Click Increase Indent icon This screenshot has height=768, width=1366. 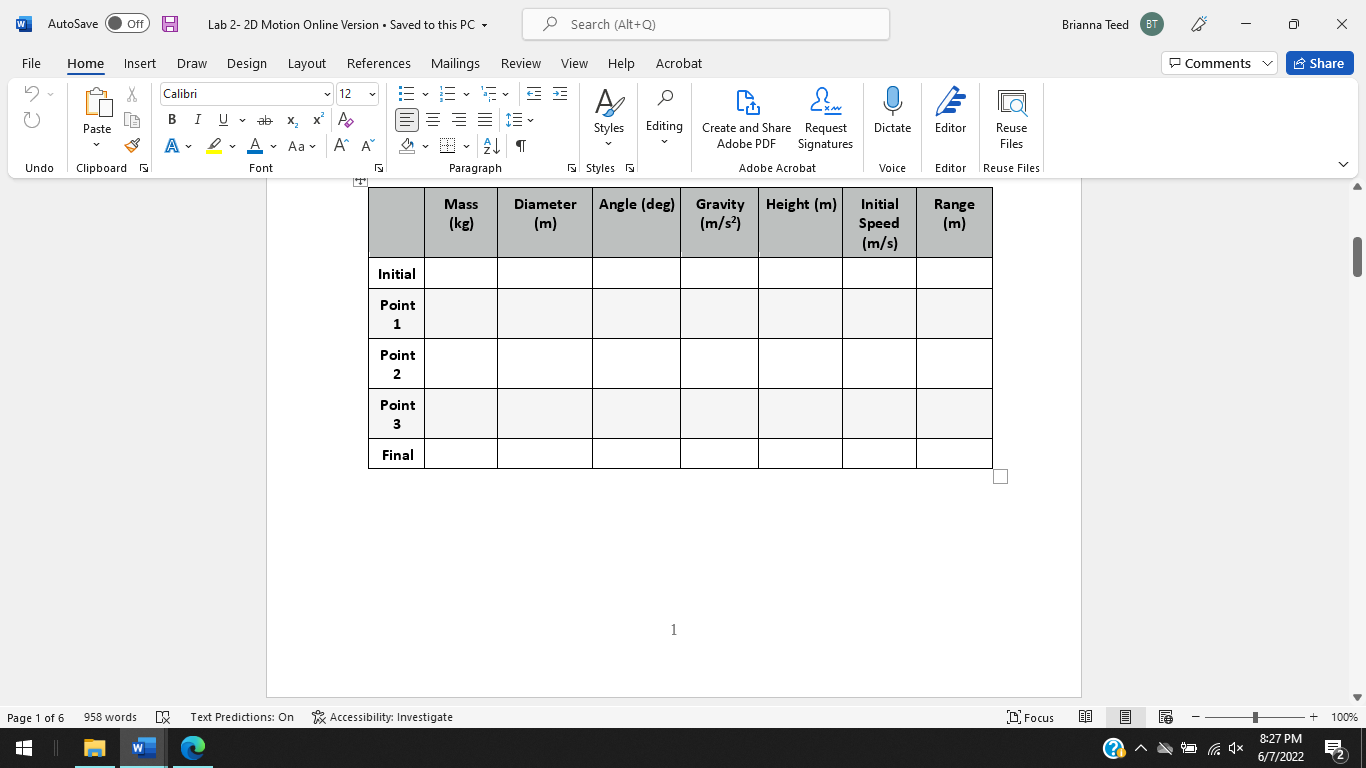tap(560, 94)
